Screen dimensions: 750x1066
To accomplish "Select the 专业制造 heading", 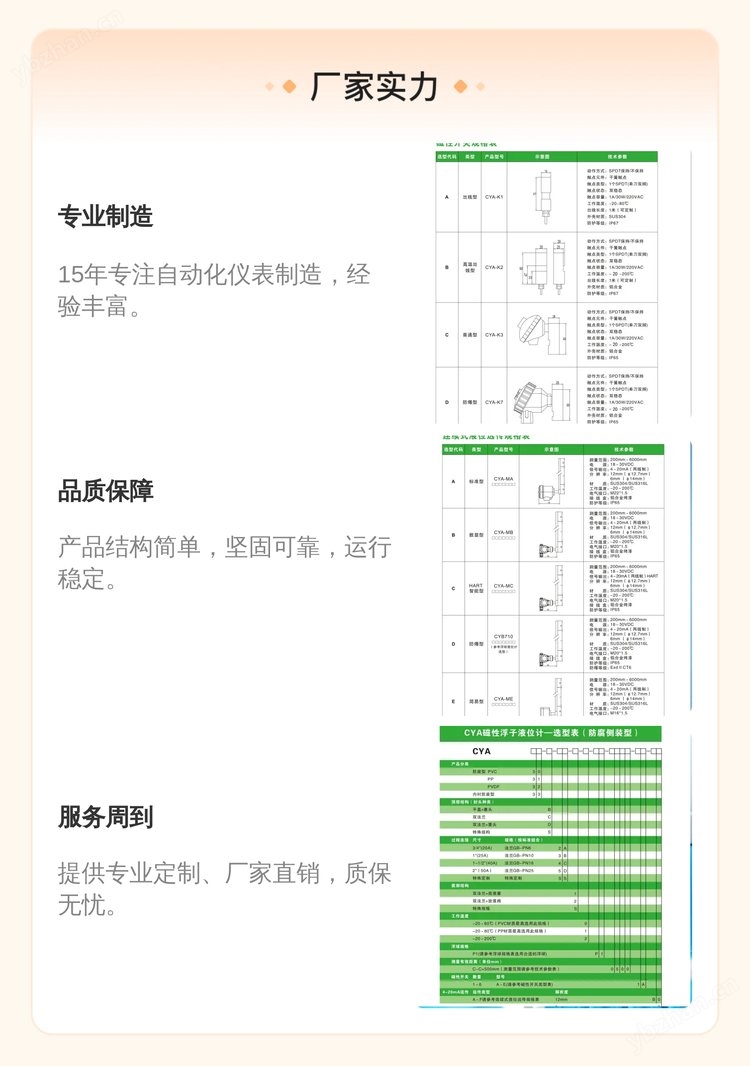I will click(105, 215).
